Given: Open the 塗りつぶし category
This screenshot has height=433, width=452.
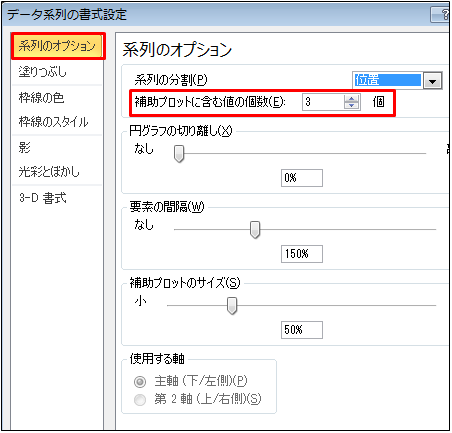Looking at the screenshot, I should [x=43, y=72].
